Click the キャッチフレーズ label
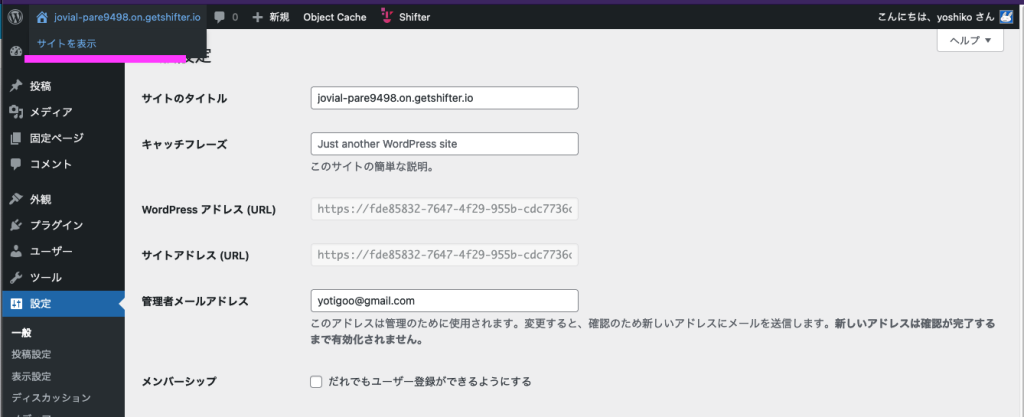The image size is (1024, 417). pyautogui.click(x=184, y=144)
